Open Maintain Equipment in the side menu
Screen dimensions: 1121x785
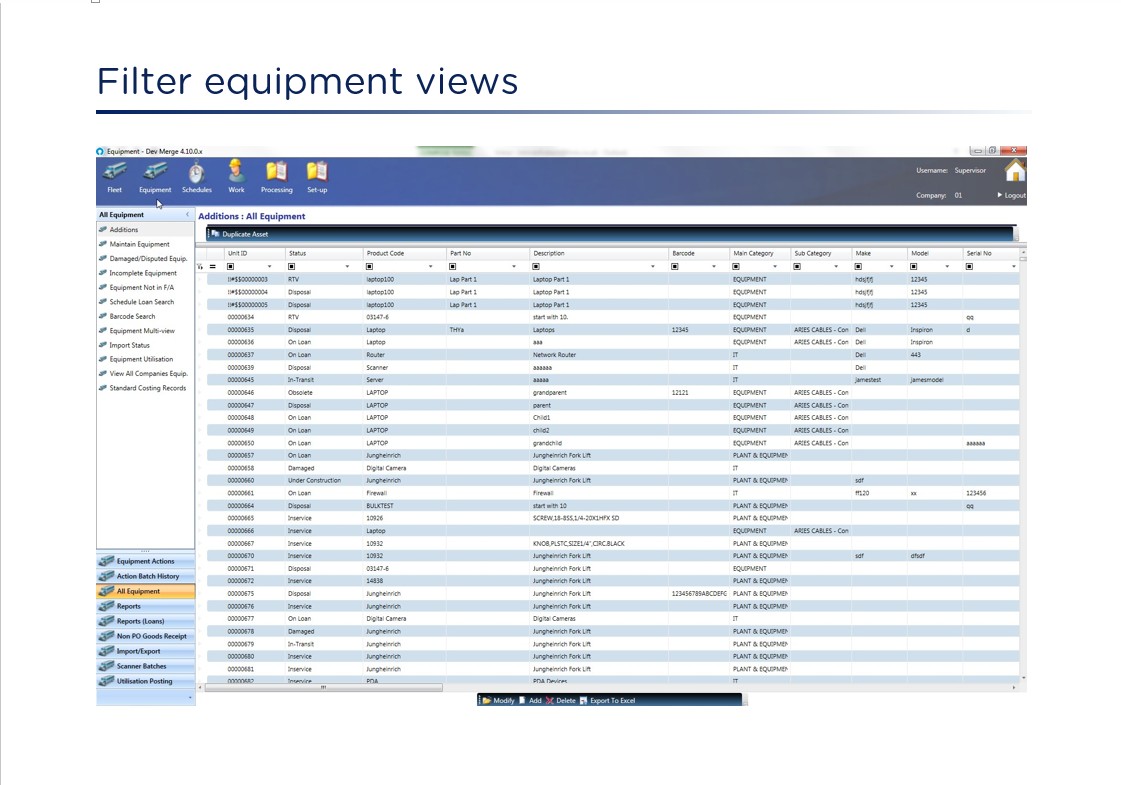139,244
